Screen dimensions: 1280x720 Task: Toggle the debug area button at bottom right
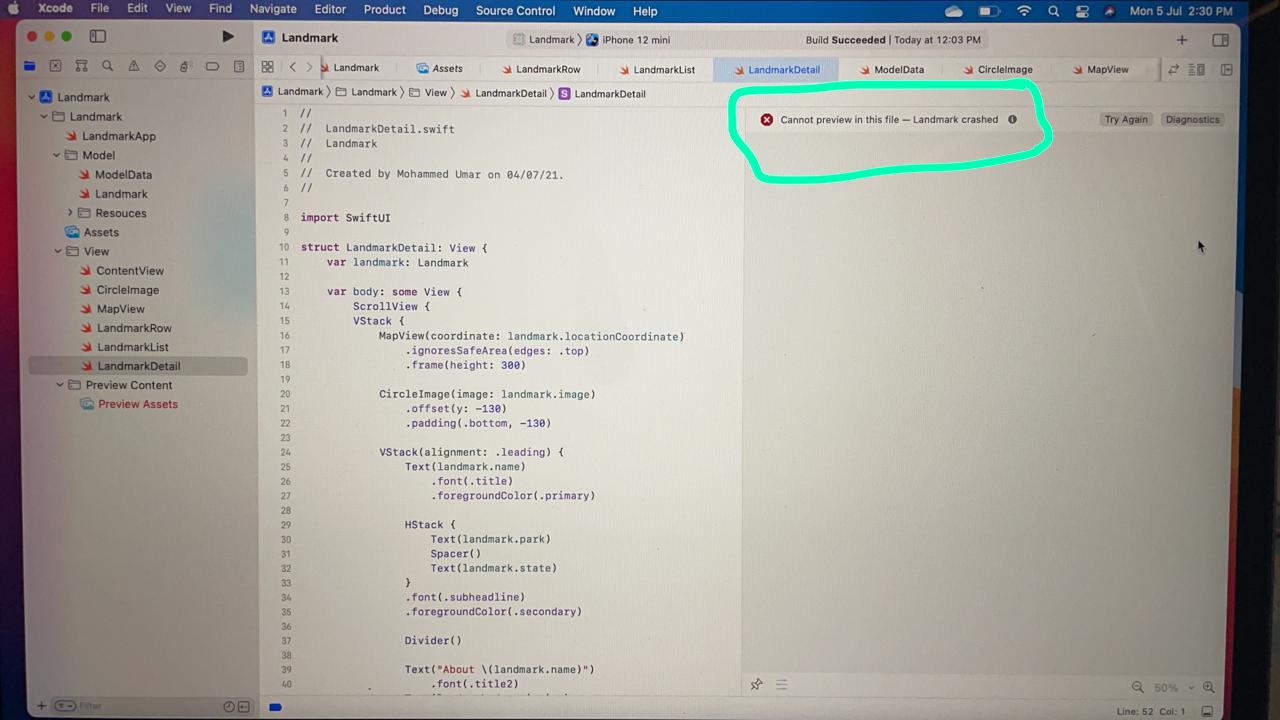[x=1207, y=712]
